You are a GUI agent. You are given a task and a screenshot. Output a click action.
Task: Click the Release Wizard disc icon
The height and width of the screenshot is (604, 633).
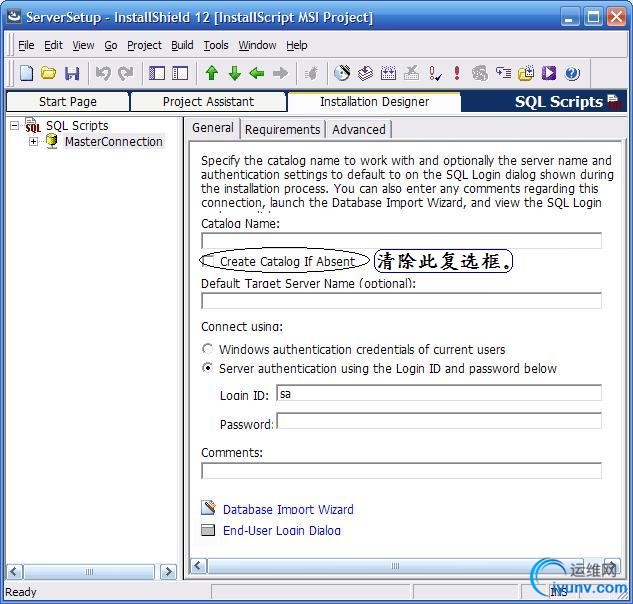(342, 73)
